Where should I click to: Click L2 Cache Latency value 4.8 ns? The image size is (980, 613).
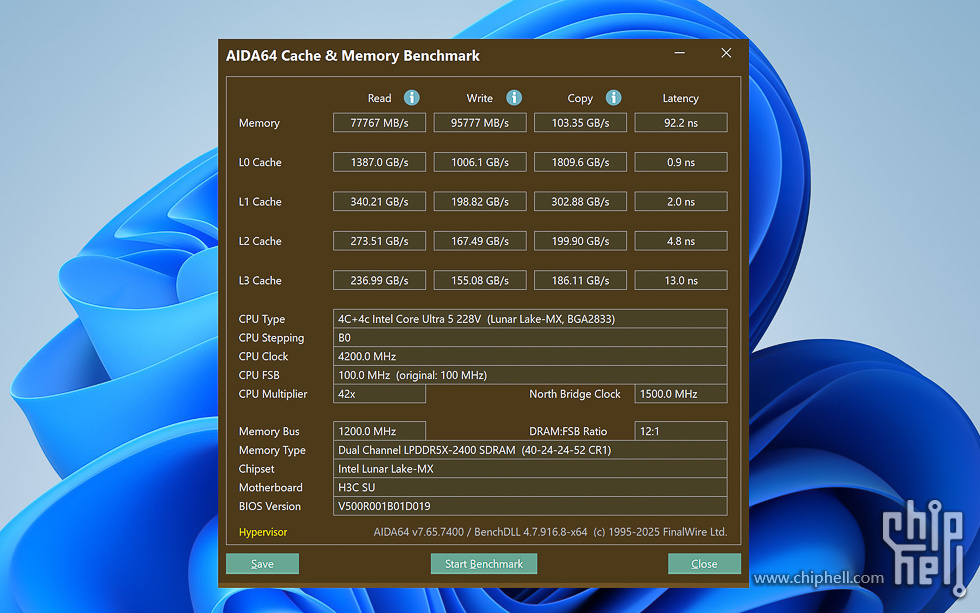coord(681,241)
